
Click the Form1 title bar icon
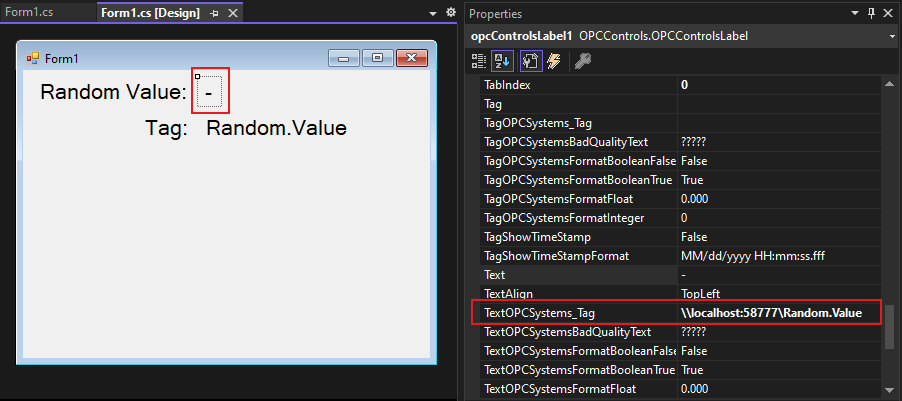[33, 58]
